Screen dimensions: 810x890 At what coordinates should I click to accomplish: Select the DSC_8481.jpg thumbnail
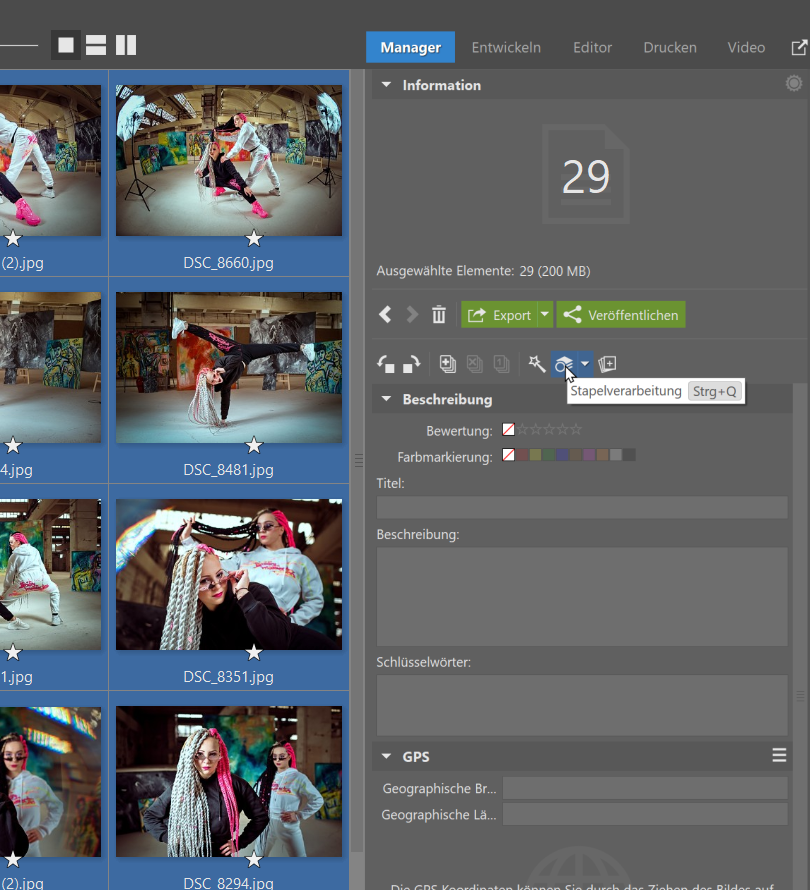(x=228, y=368)
